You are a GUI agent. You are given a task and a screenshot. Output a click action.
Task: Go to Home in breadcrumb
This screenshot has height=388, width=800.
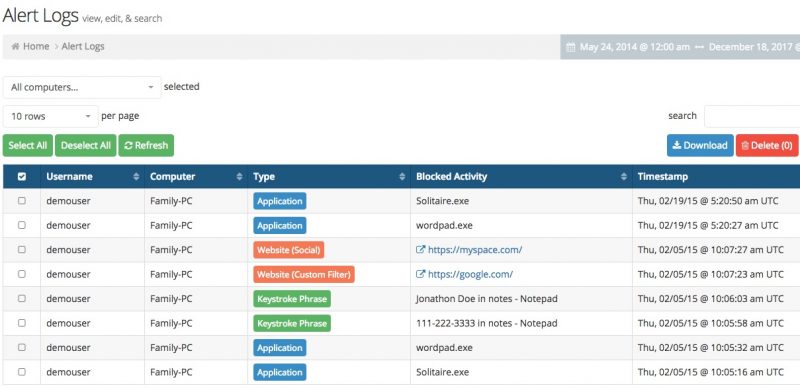(x=36, y=46)
